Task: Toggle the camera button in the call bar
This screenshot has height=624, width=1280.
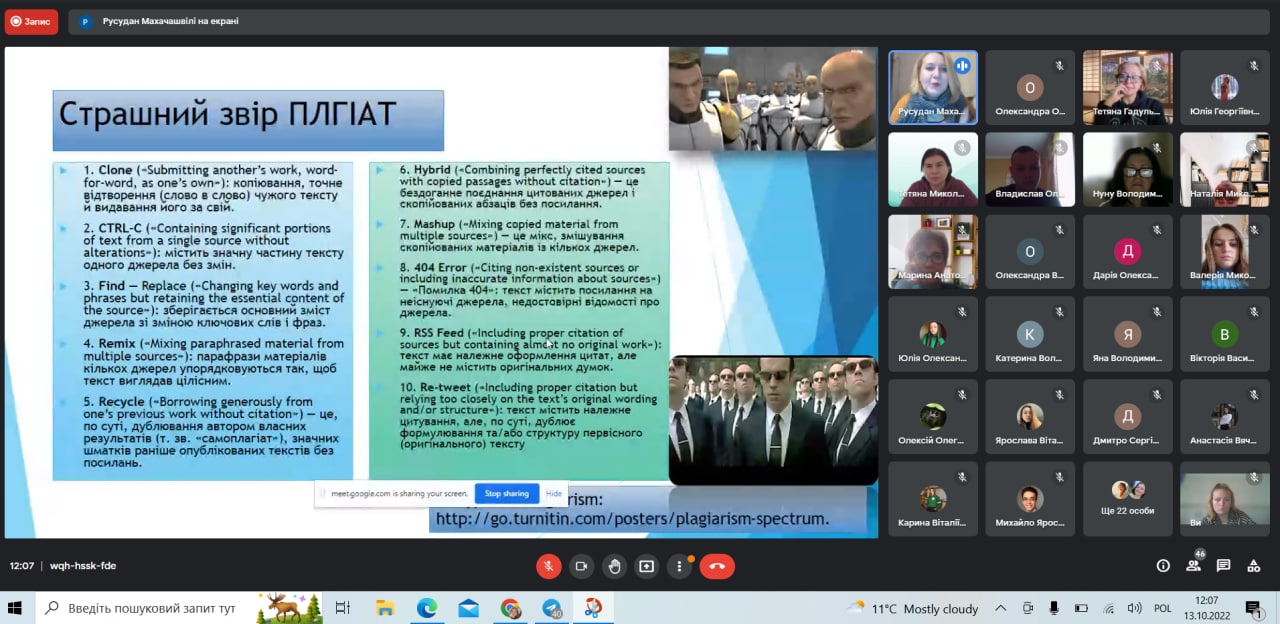Action: click(581, 566)
